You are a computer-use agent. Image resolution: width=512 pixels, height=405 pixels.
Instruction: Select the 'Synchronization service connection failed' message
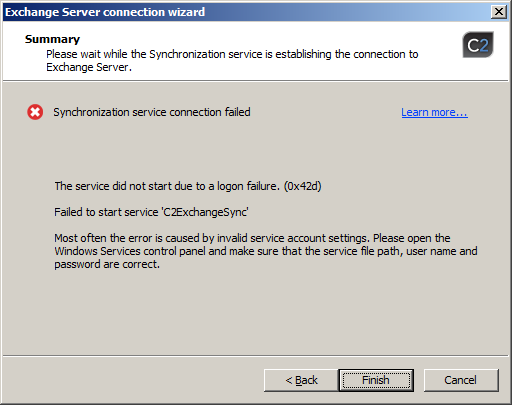coord(152,112)
